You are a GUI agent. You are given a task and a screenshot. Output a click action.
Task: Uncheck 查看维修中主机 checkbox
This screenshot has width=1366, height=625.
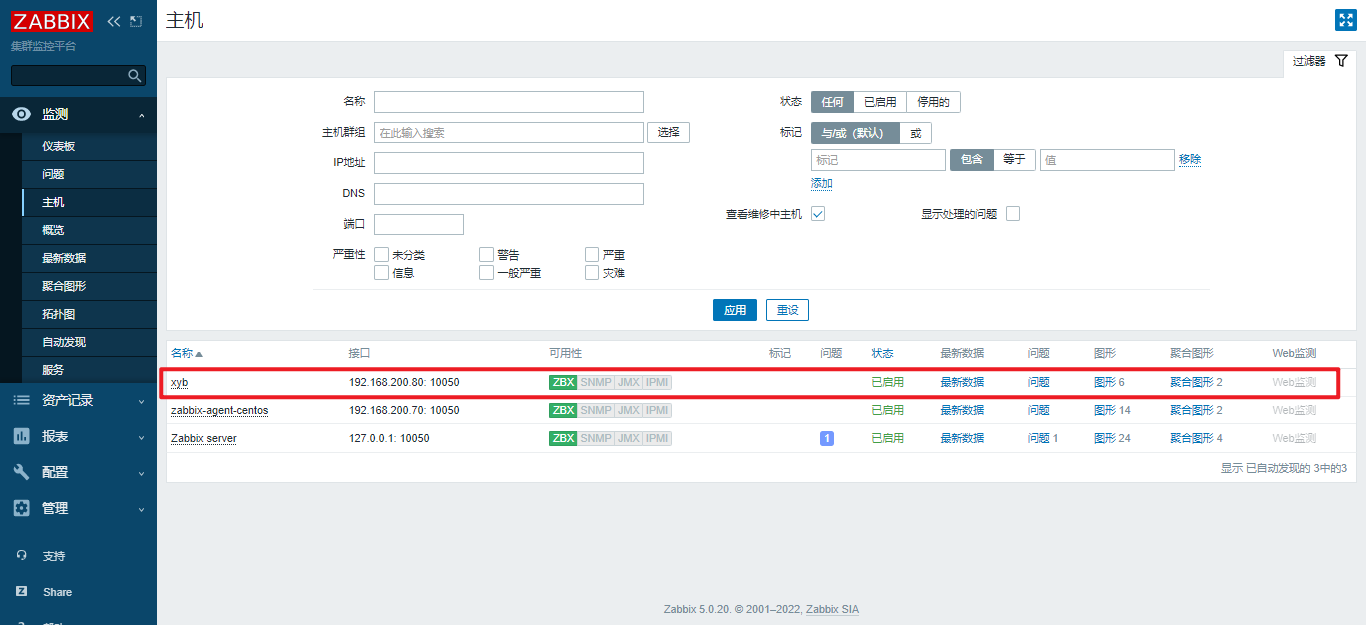(x=818, y=214)
